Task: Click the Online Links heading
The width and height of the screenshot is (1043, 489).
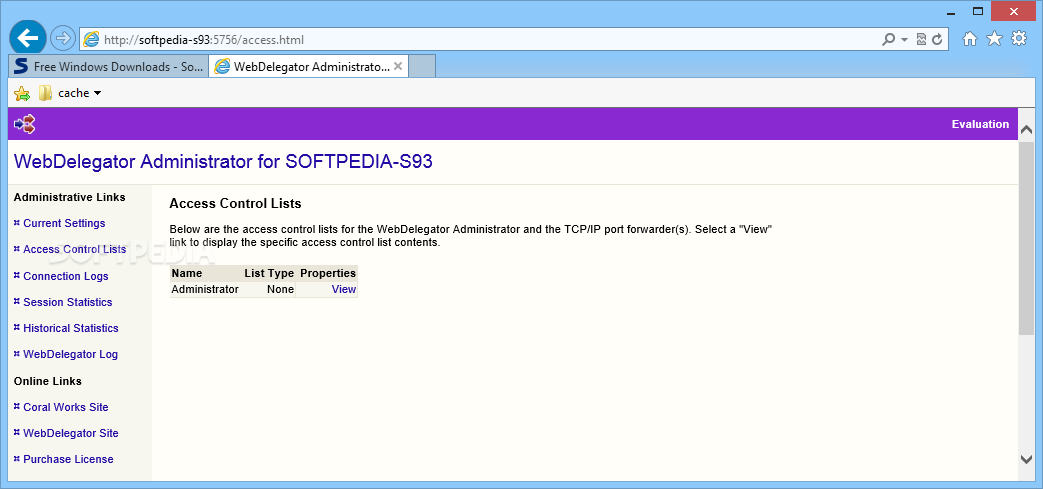Action: (48, 381)
